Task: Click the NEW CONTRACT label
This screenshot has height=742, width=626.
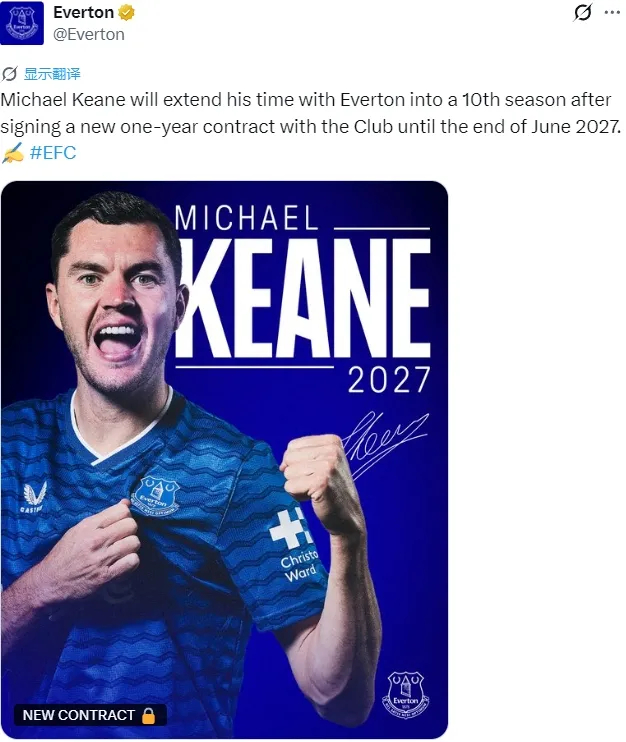Action: (78, 715)
